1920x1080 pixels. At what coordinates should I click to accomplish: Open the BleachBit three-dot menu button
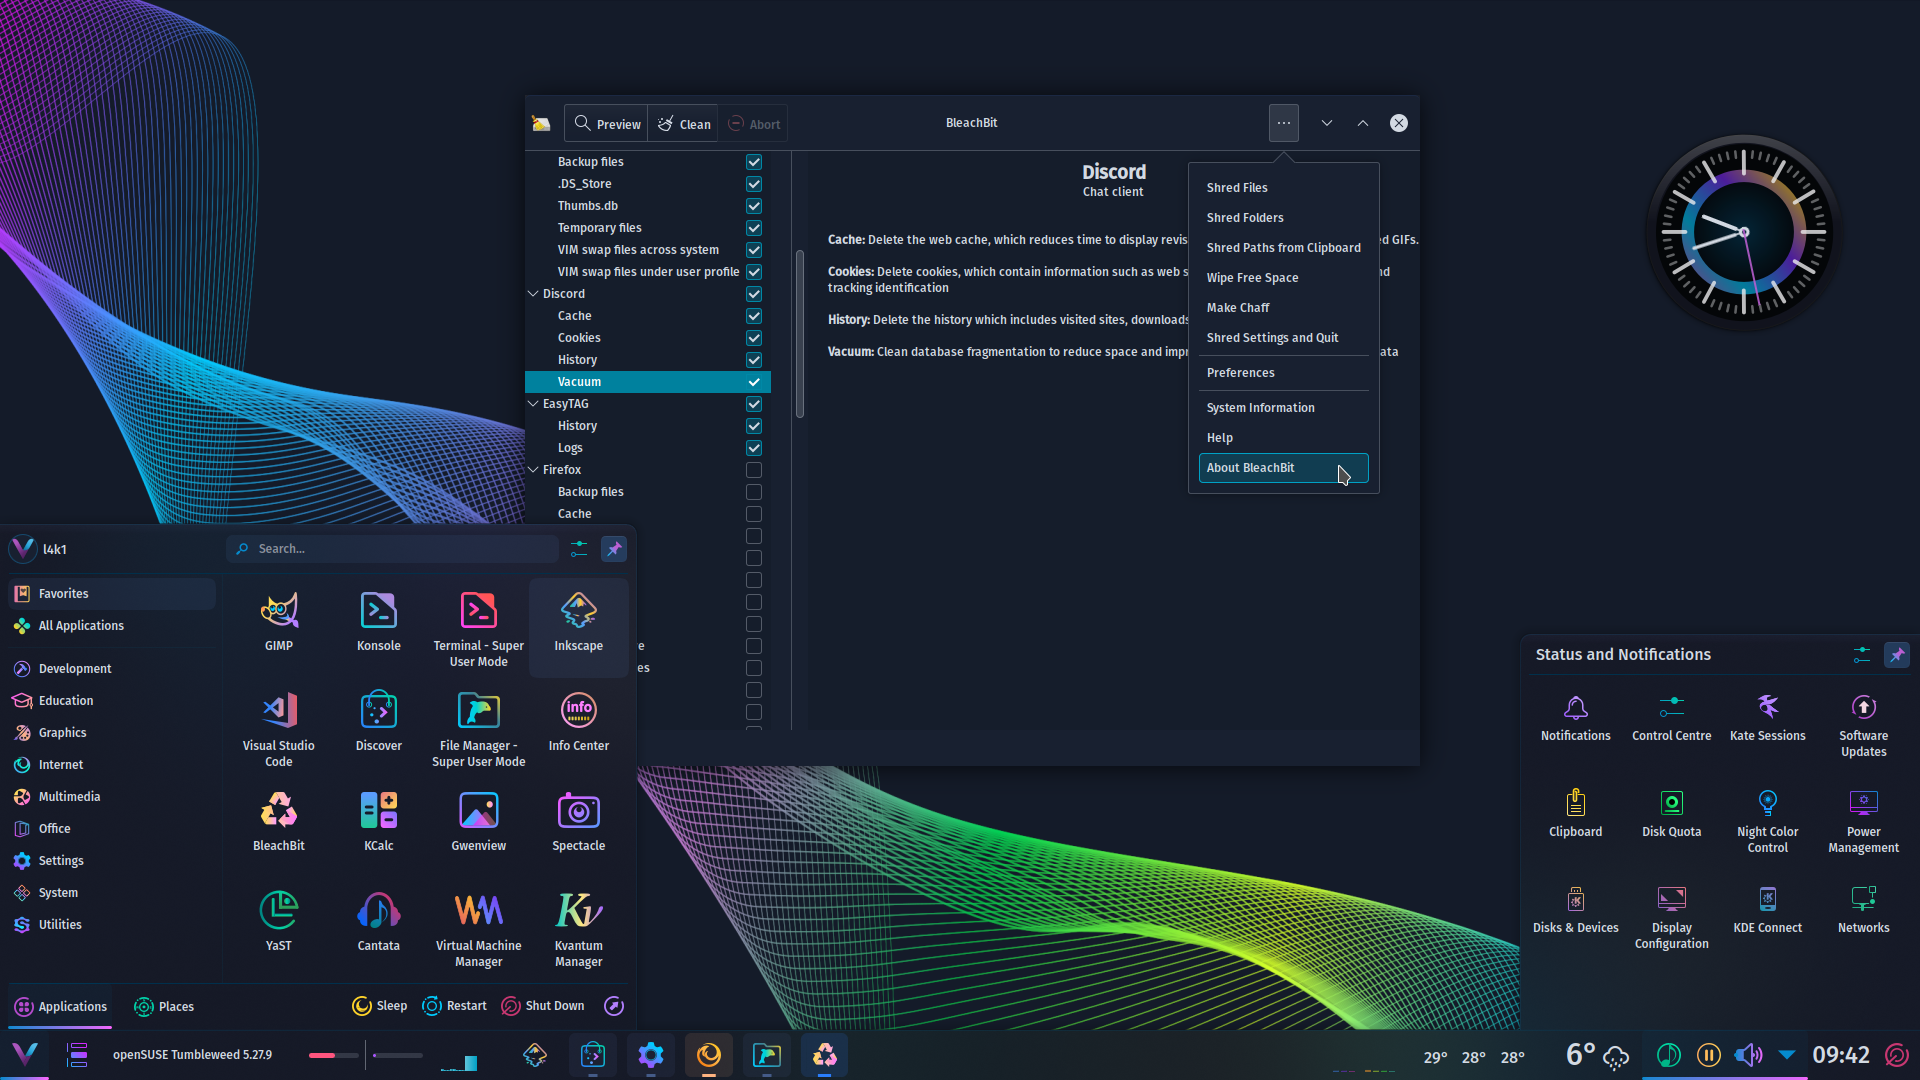tap(1284, 123)
